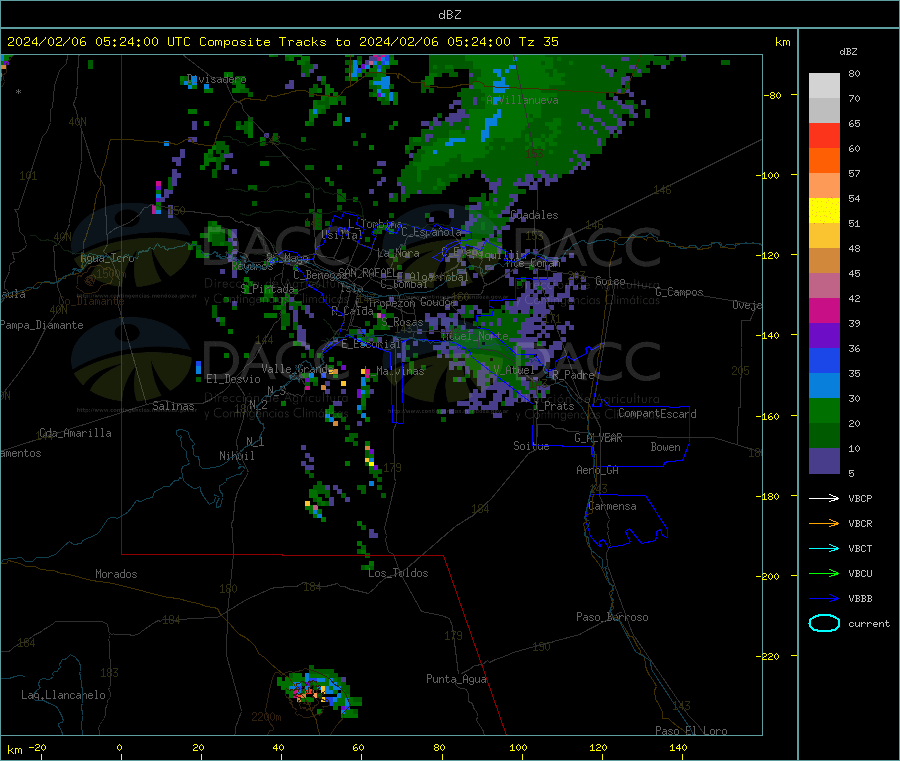Click the 'G_ALVEAR' place label

click(x=598, y=438)
